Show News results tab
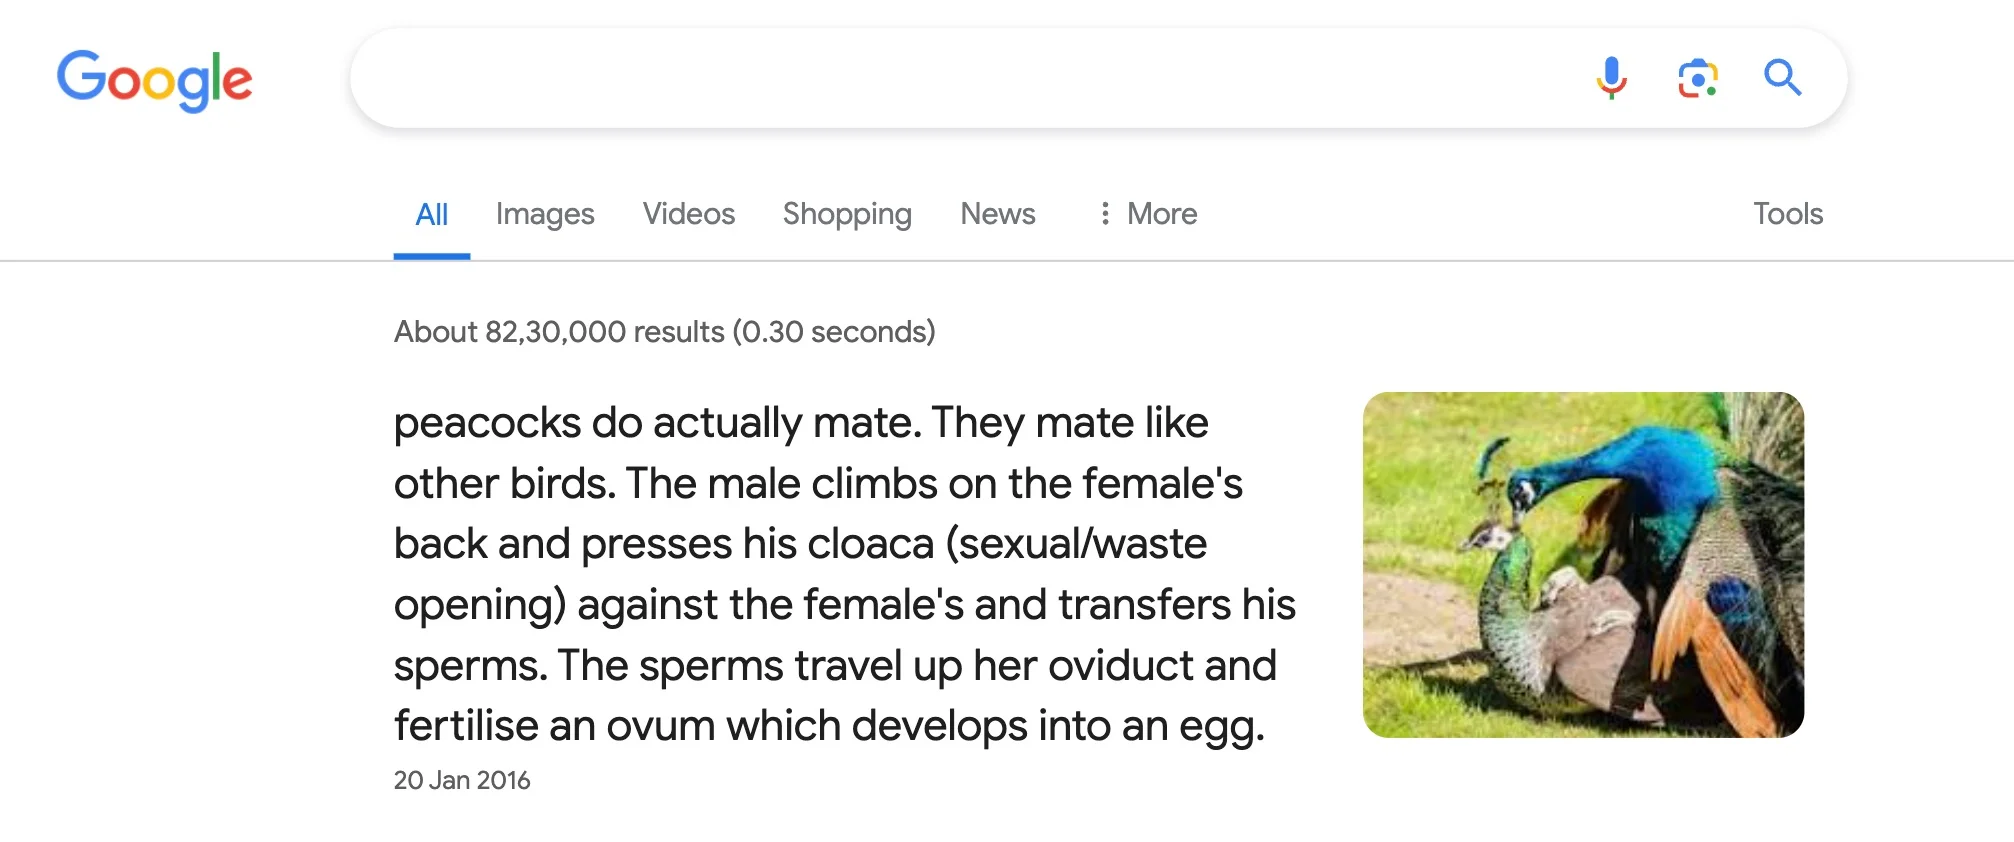2014x842 pixels. 997,214
